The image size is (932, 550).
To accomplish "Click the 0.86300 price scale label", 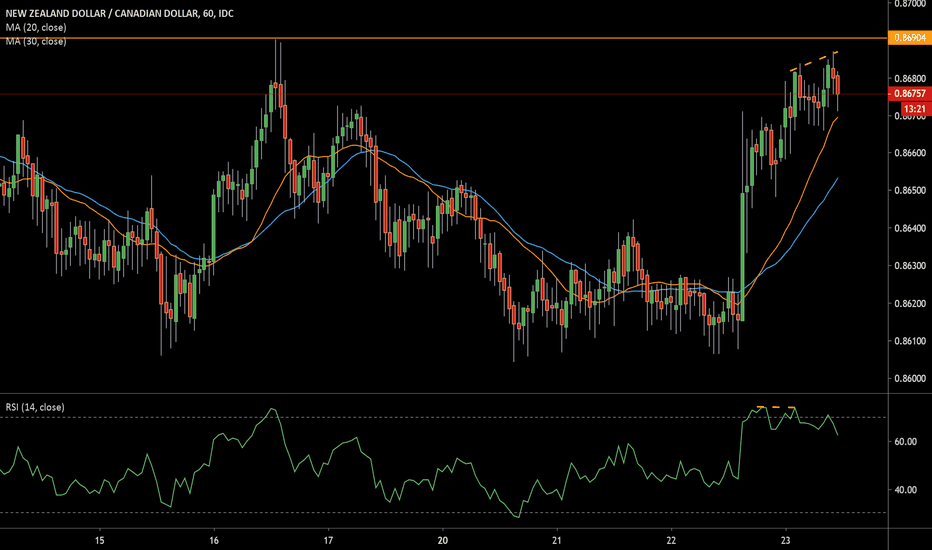I will 908,266.
